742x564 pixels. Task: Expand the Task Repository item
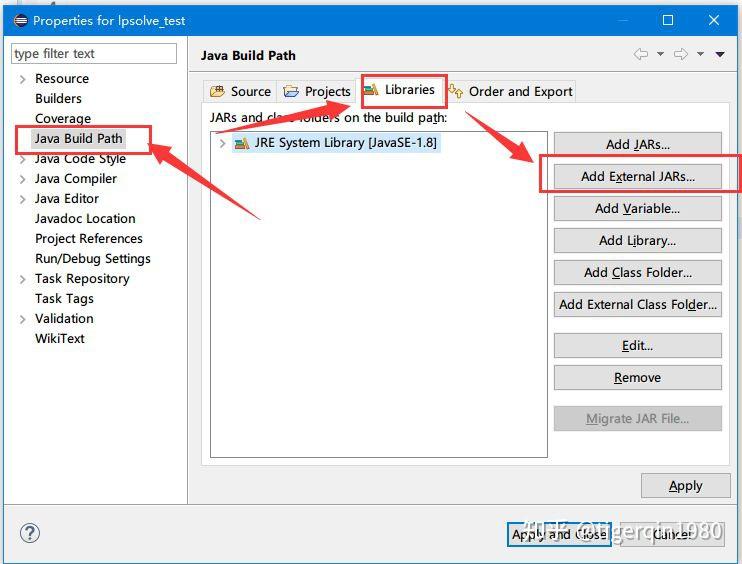[22, 280]
